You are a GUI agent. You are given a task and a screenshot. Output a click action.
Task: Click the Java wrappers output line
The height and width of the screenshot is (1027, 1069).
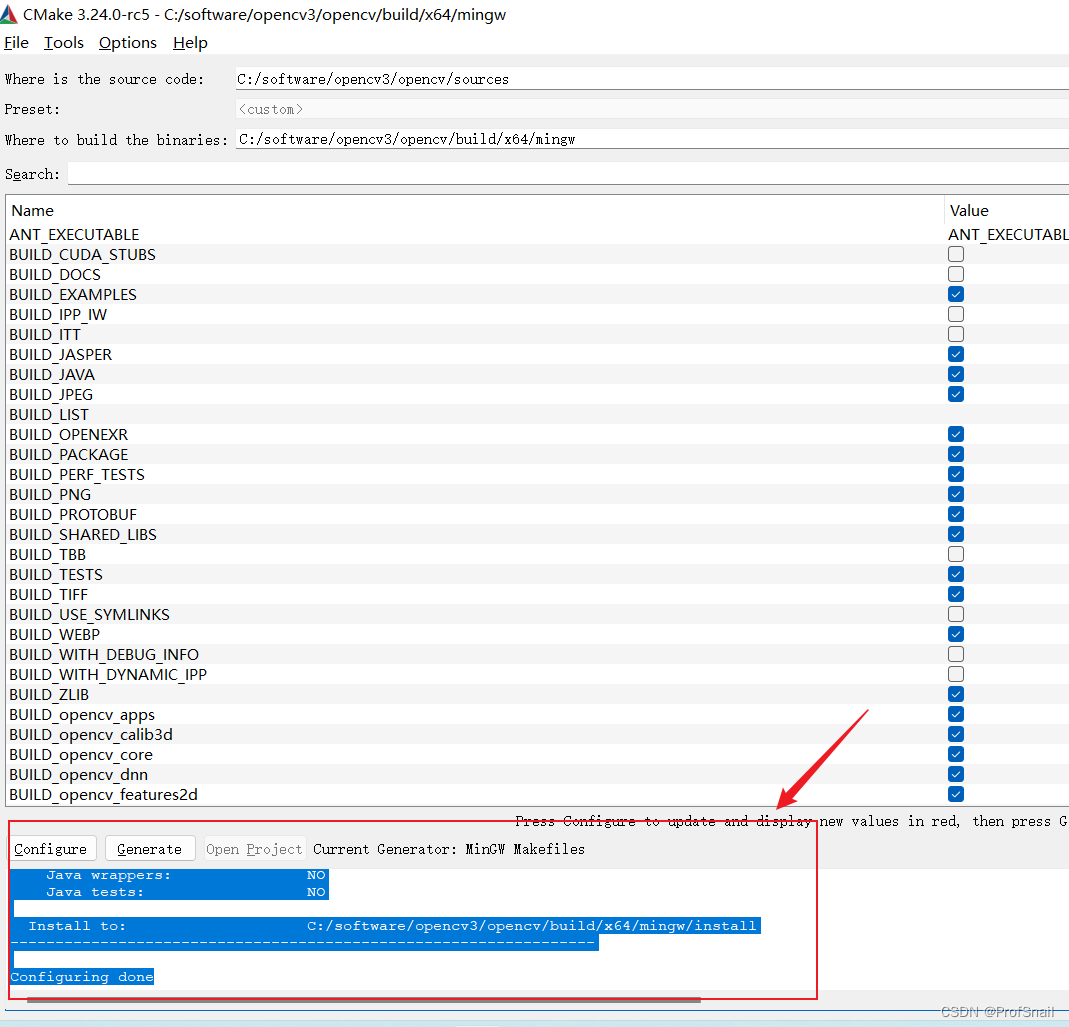tap(169, 875)
